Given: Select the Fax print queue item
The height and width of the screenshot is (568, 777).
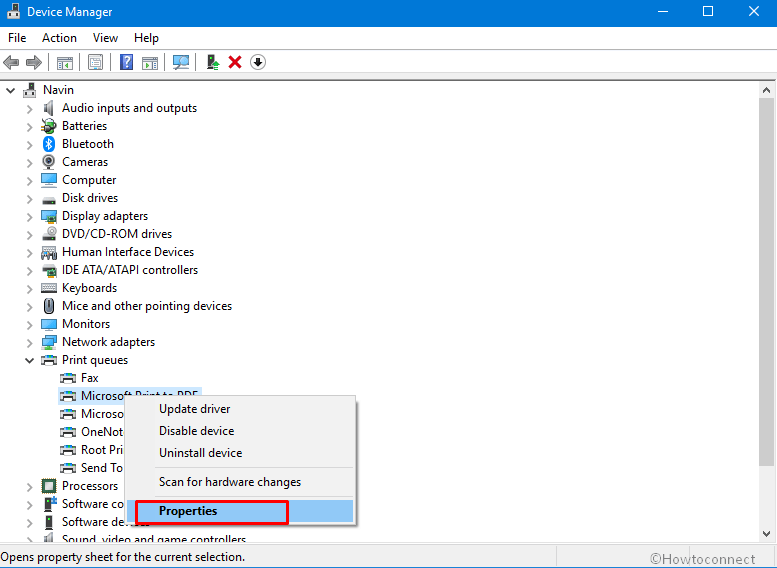Looking at the screenshot, I should click(90, 378).
